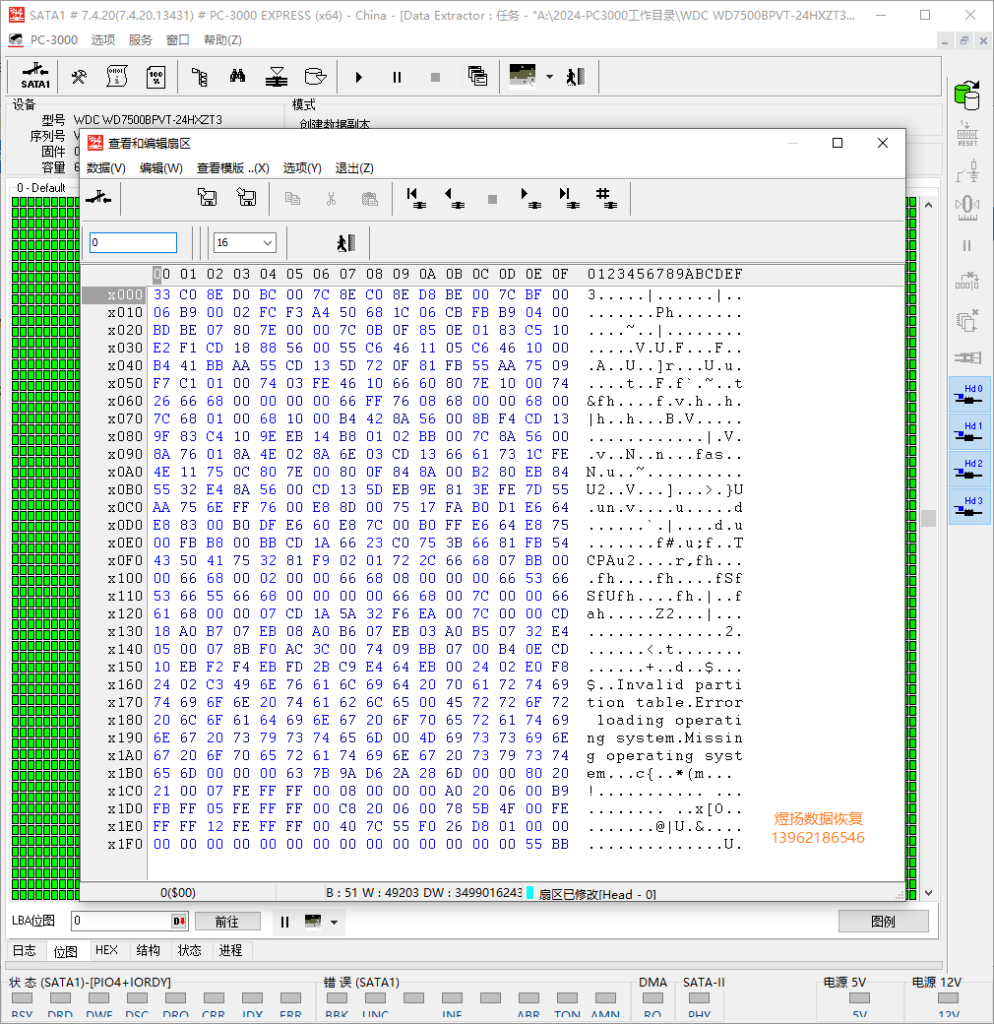994x1024 pixels.
Task: Switch to the HEX tab
Action: tap(106, 950)
